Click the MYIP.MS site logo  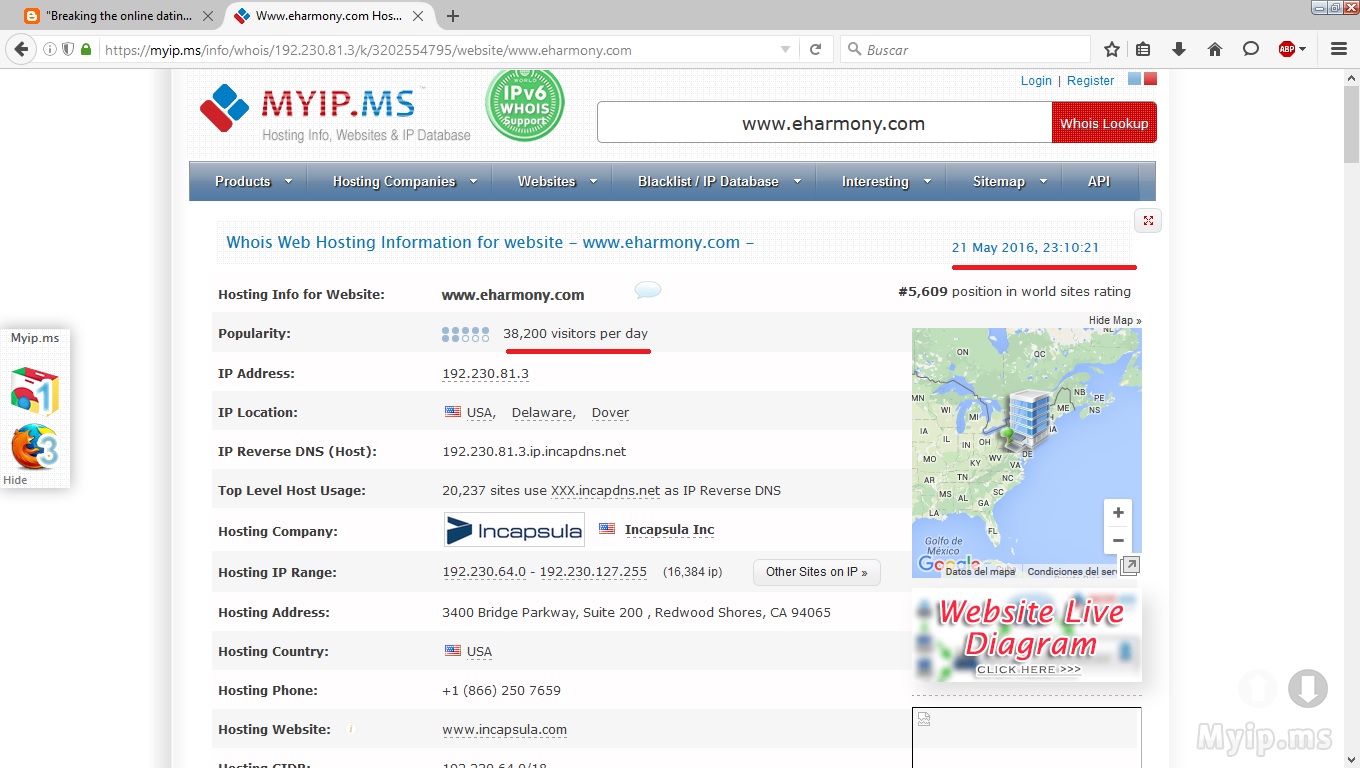click(x=334, y=111)
